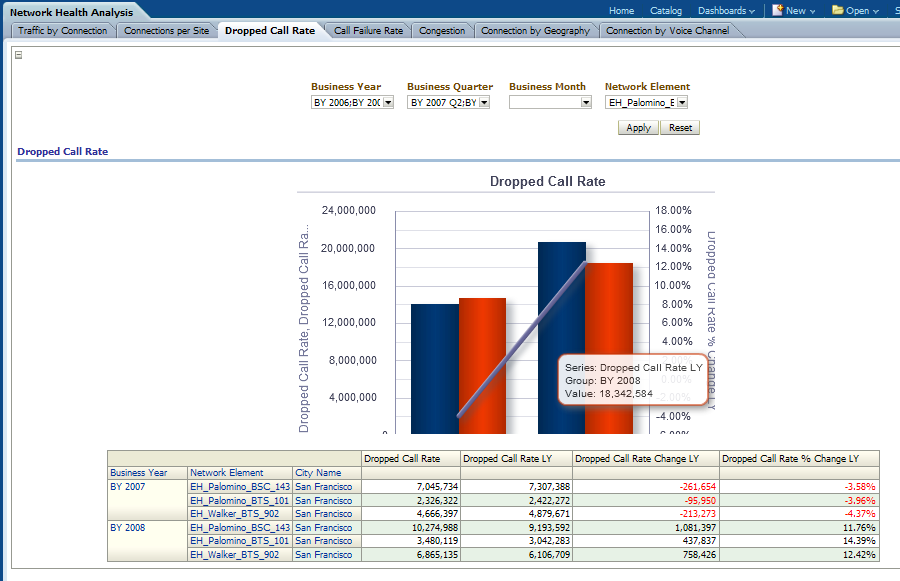This screenshot has height=581, width=900.
Task: Click the value 7,045,734
Action: (x=437, y=486)
